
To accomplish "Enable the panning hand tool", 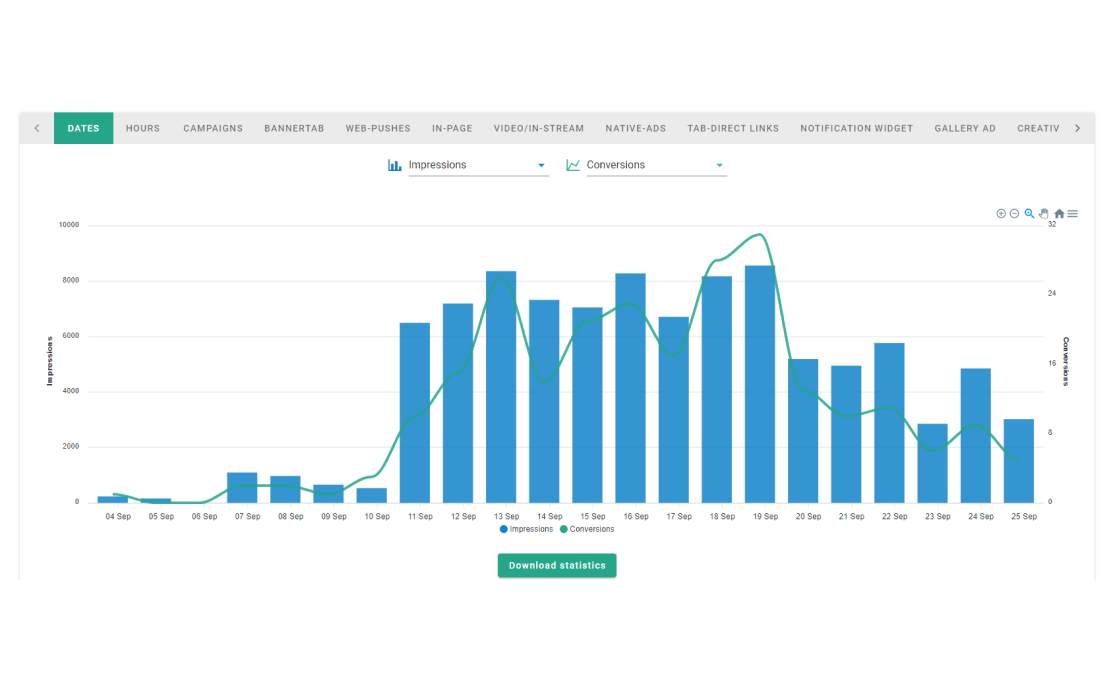I will pos(1044,214).
